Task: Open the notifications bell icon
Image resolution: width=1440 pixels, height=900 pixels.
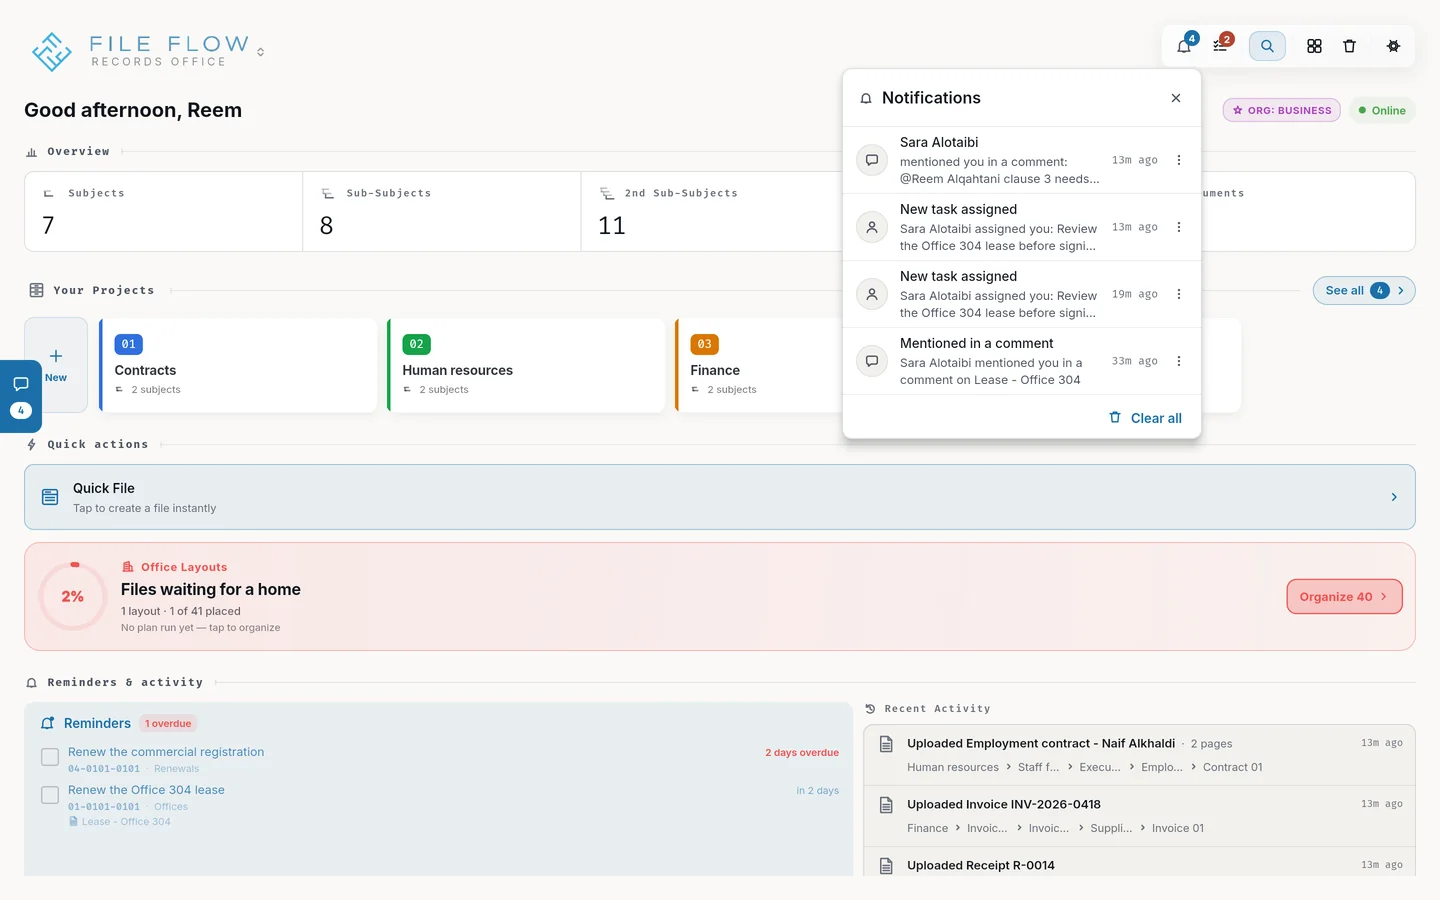Action: [1184, 46]
